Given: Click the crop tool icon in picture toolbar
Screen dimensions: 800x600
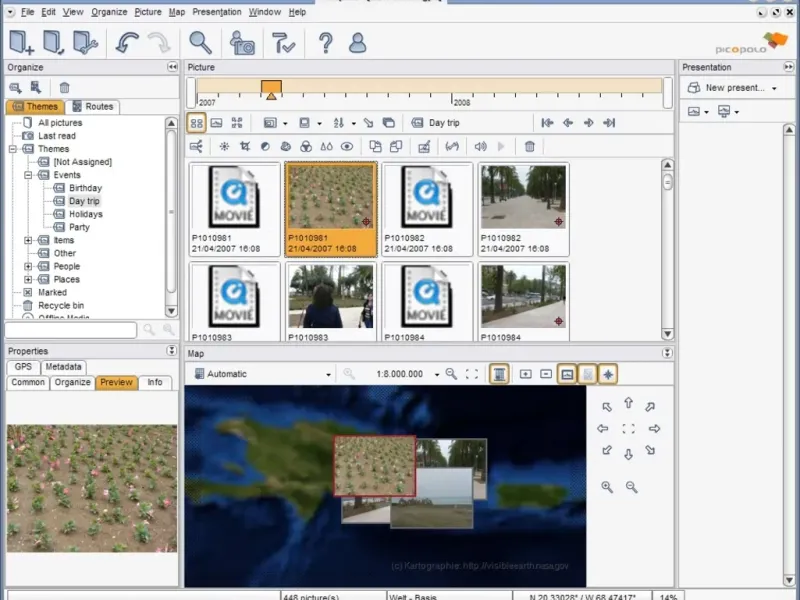Looking at the screenshot, I should coord(244,146).
